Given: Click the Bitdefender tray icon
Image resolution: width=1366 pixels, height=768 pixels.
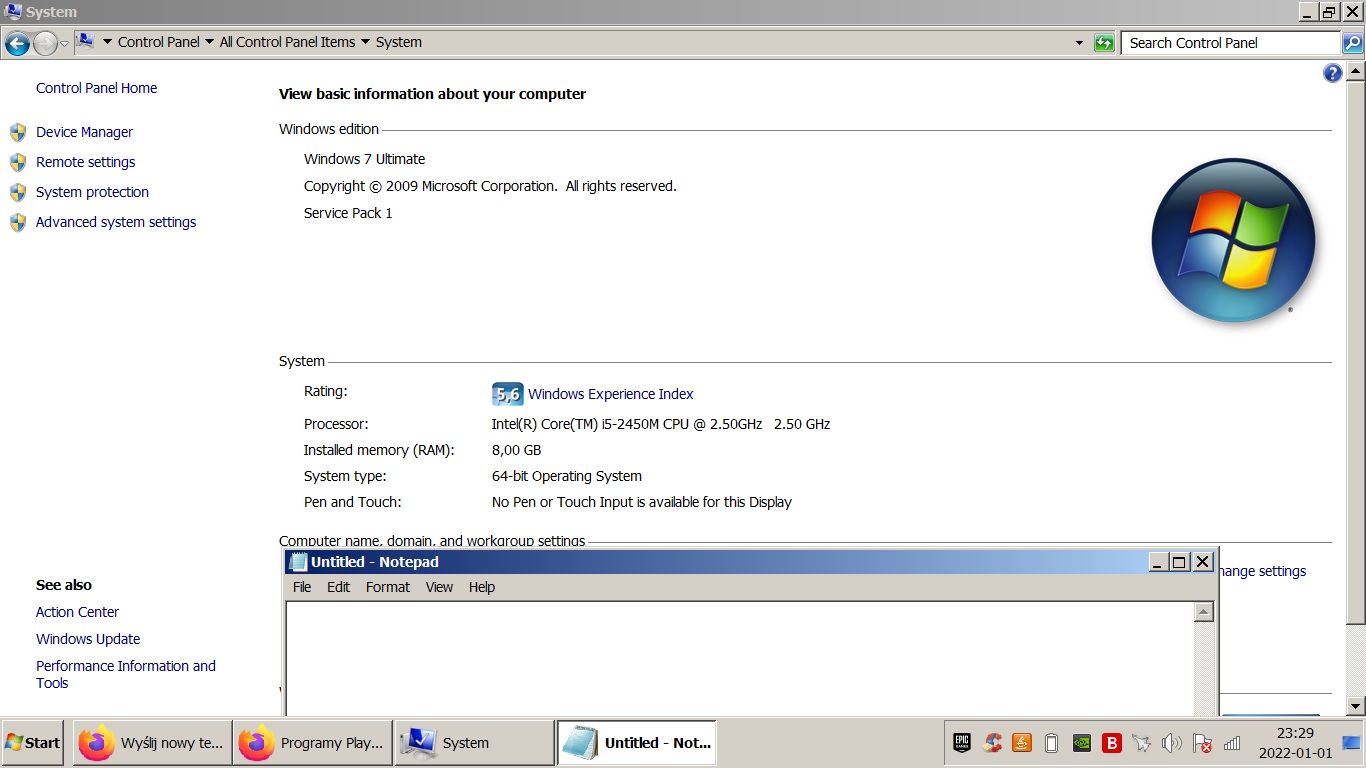Looking at the screenshot, I should click(x=1111, y=743).
